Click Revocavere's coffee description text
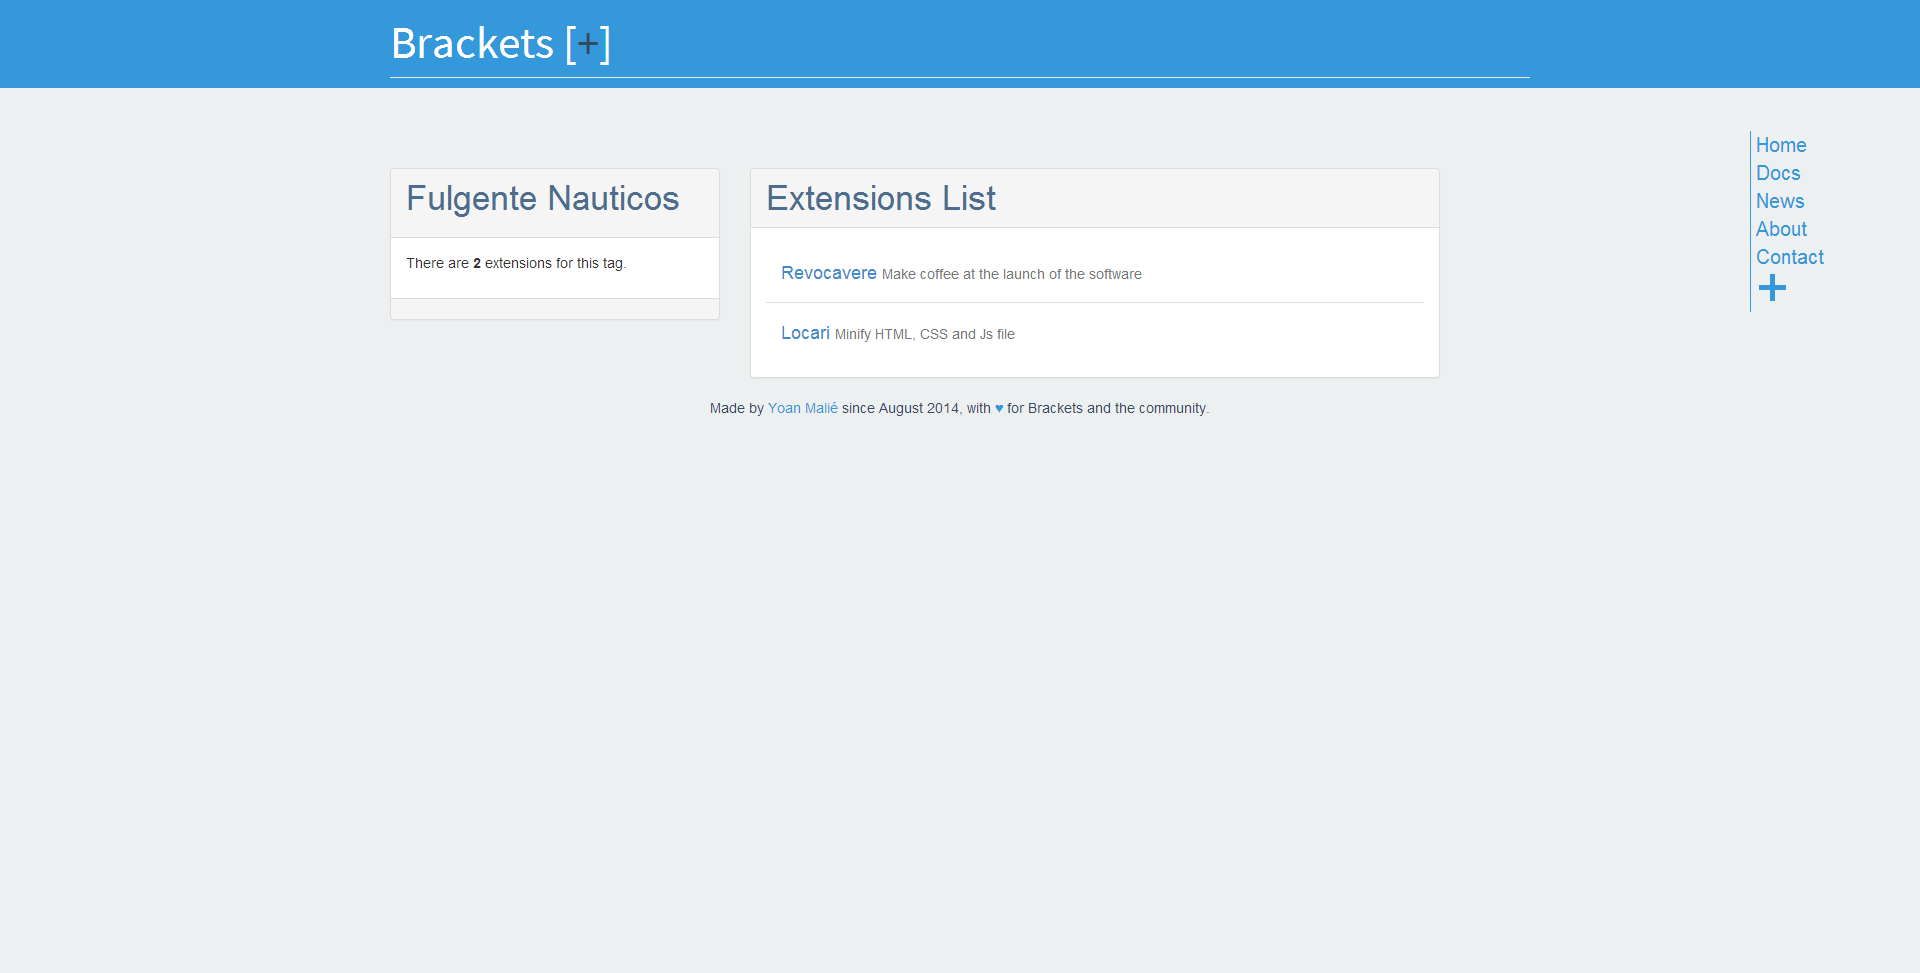Screen dimensions: 1920x973 [1010, 274]
